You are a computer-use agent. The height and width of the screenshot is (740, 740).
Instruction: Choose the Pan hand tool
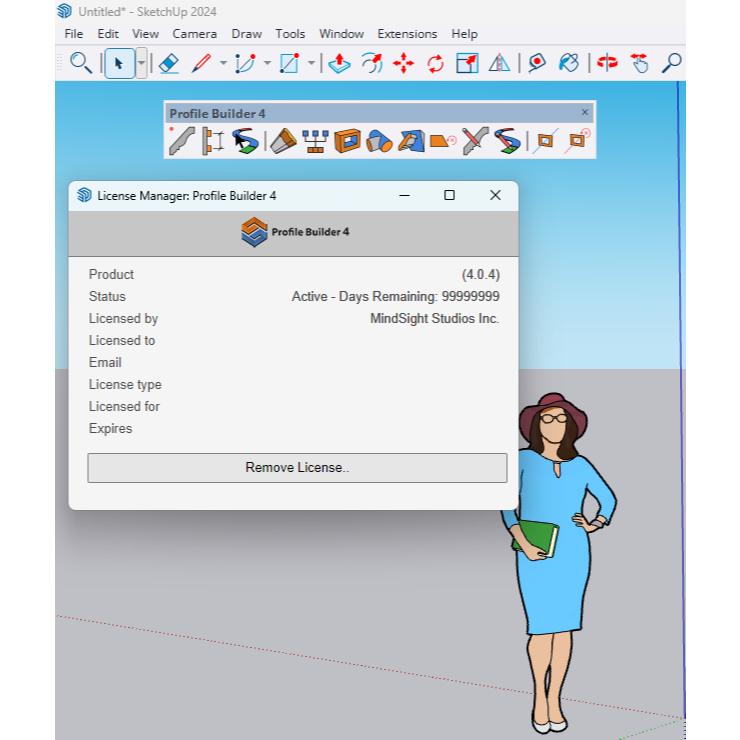pos(639,63)
